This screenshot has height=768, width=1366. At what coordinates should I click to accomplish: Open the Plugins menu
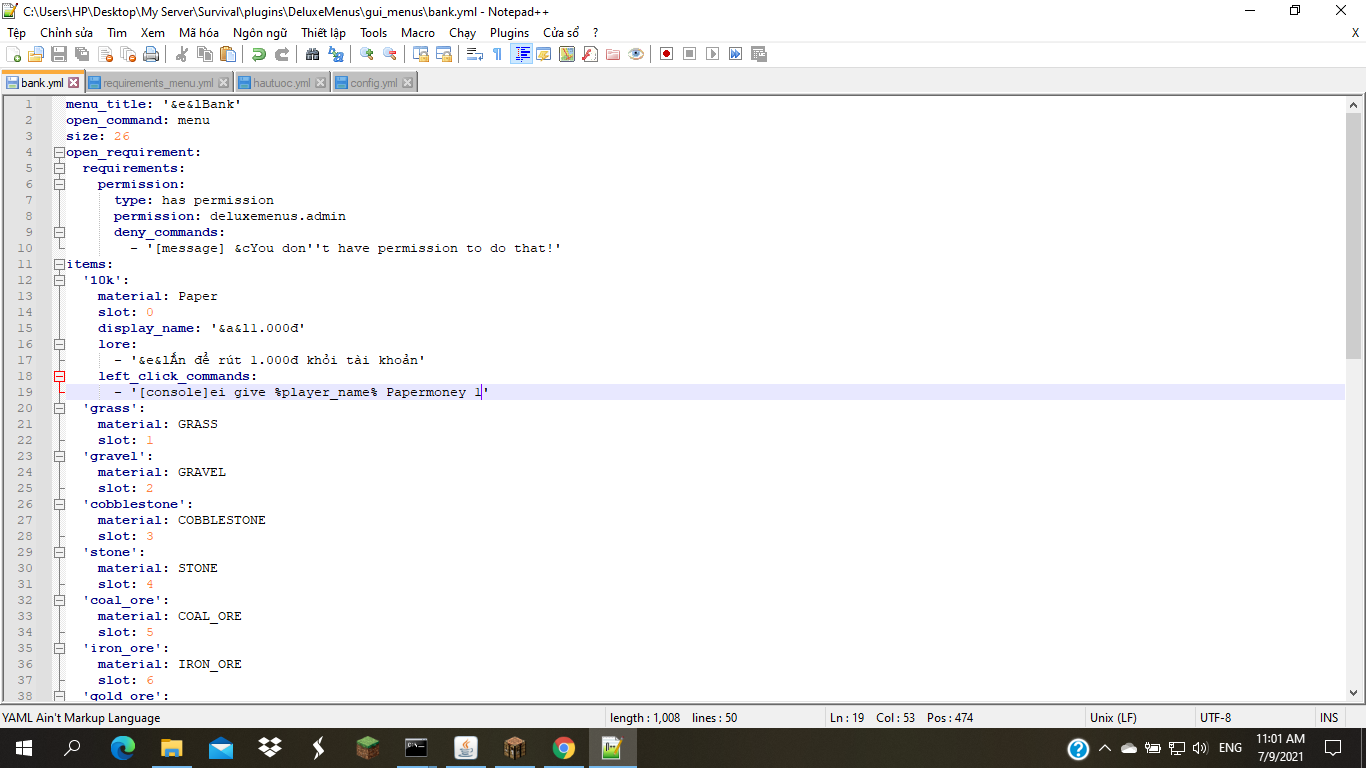point(509,32)
